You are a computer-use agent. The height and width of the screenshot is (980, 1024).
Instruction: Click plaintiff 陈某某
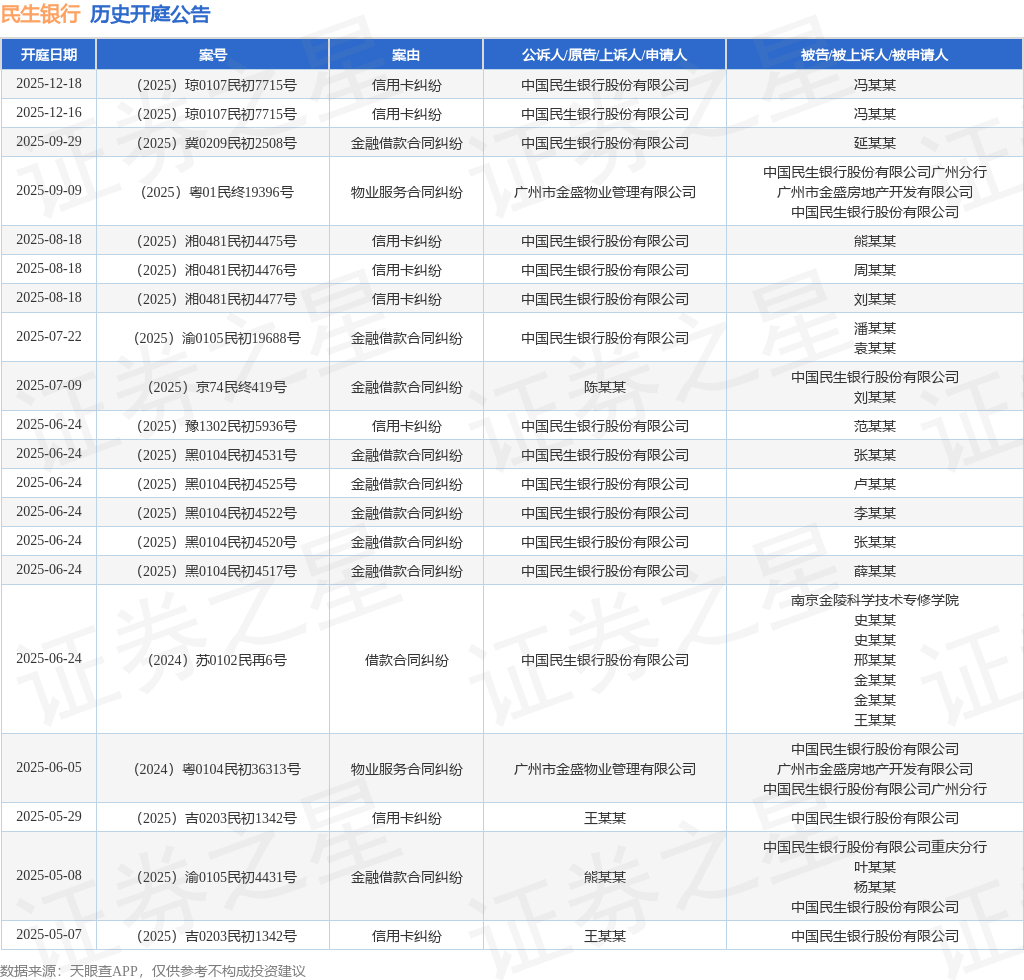[605, 387]
